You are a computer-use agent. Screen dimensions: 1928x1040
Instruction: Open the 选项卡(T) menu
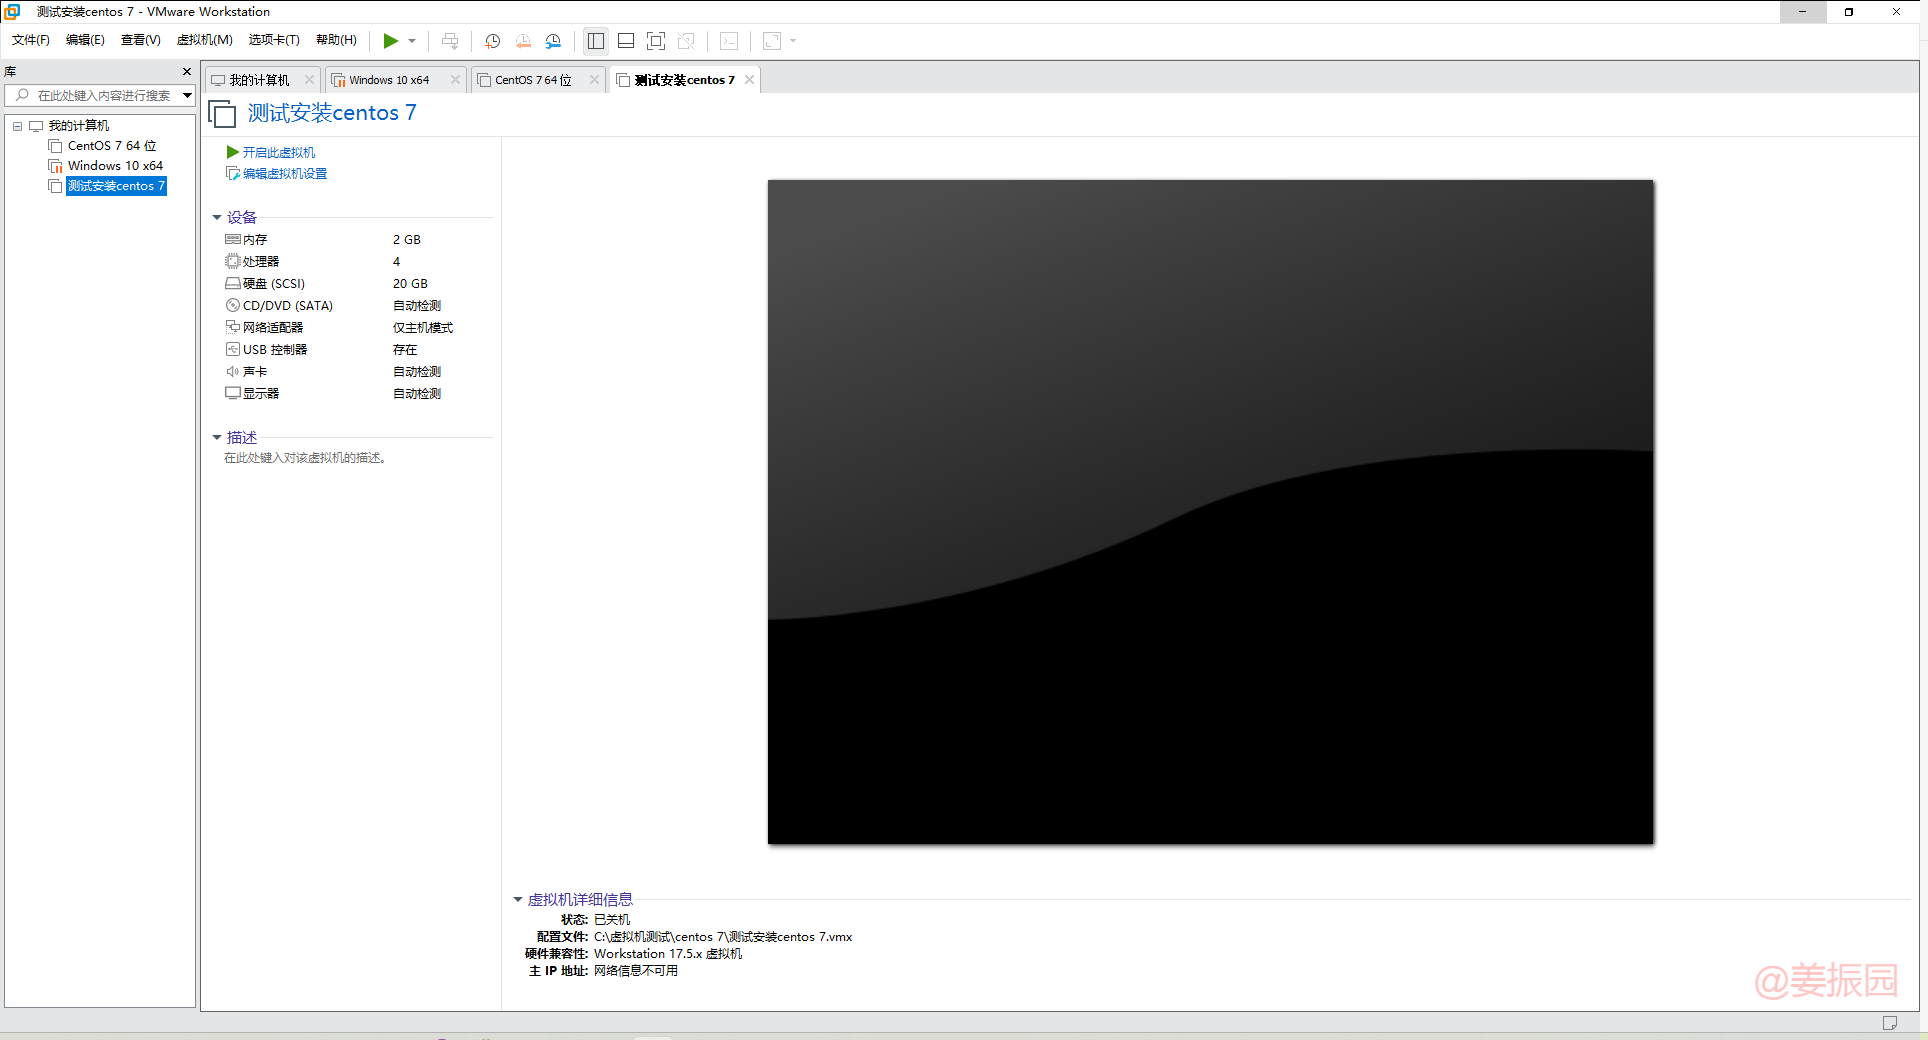(x=274, y=40)
